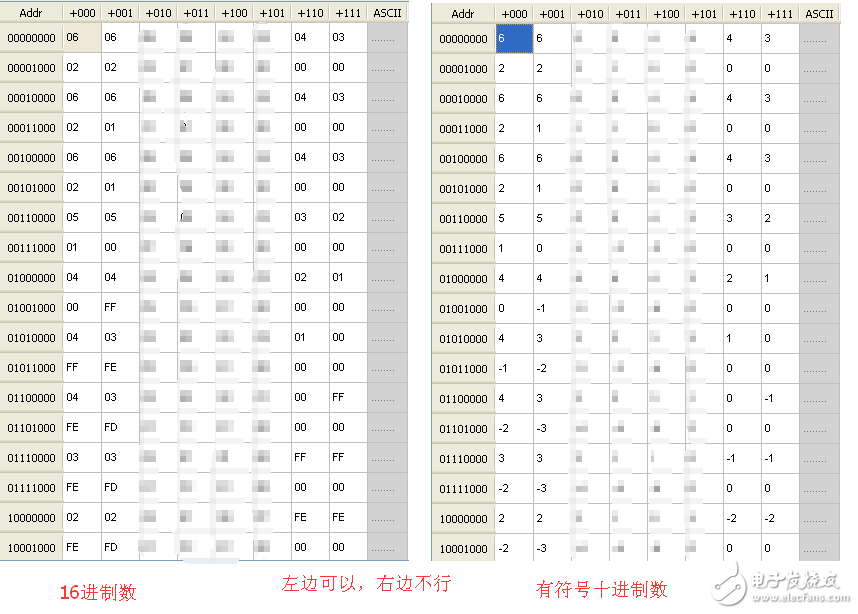Click ASCII dots in decimal row 01111000
This screenshot has height=614, width=858.
click(x=815, y=491)
